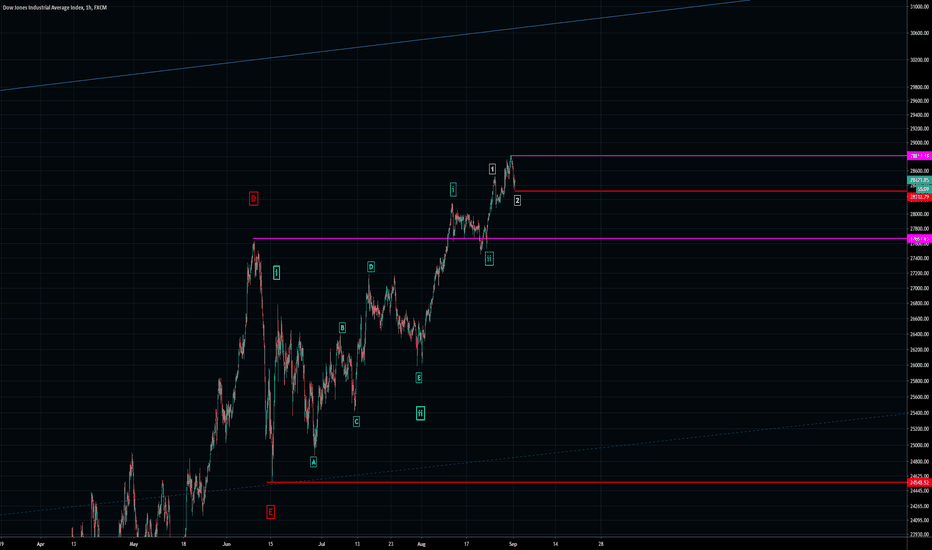Click the May date on the time axis

point(134,544)
